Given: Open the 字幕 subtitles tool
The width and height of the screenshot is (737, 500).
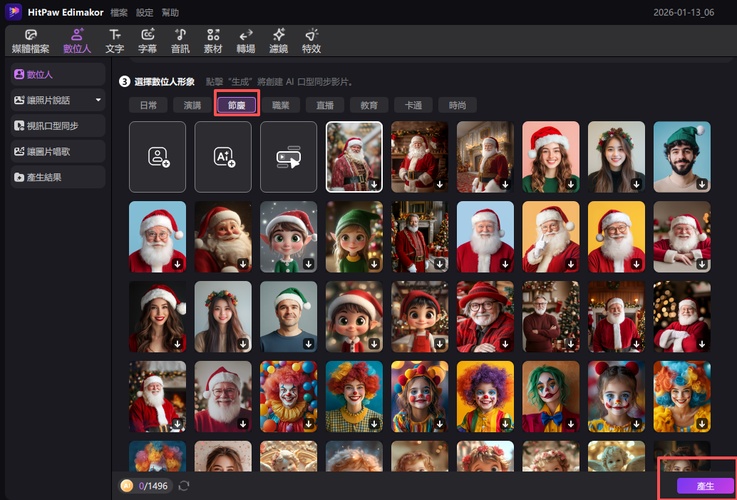Looking at the screenshot, I should (x=147, y=41).
